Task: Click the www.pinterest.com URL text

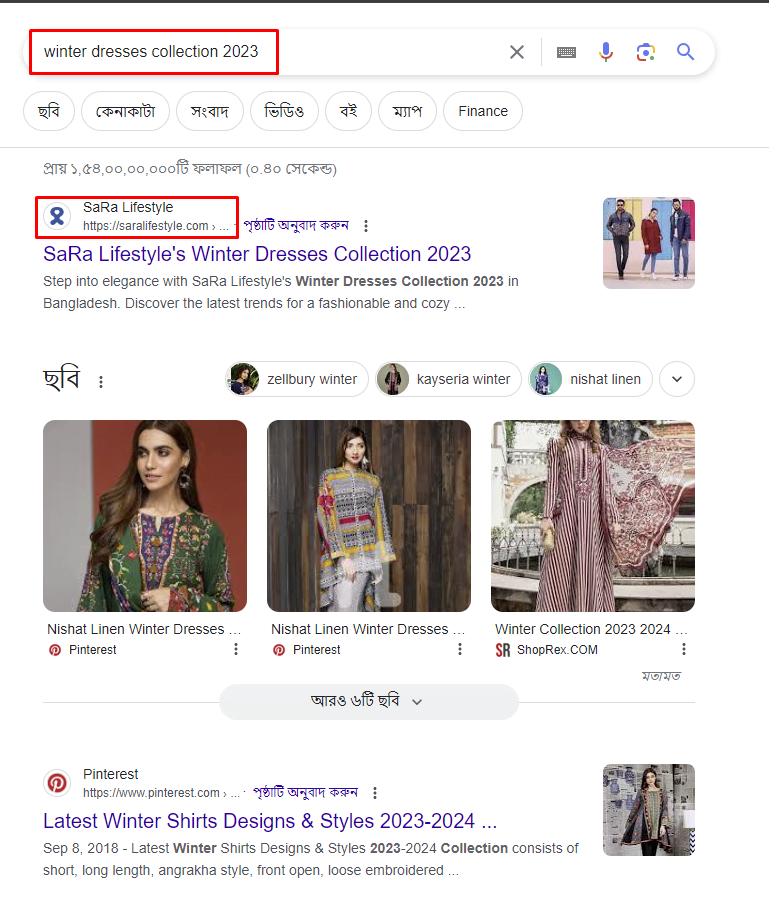Action: pyautogui.click(x=162, y=793)
